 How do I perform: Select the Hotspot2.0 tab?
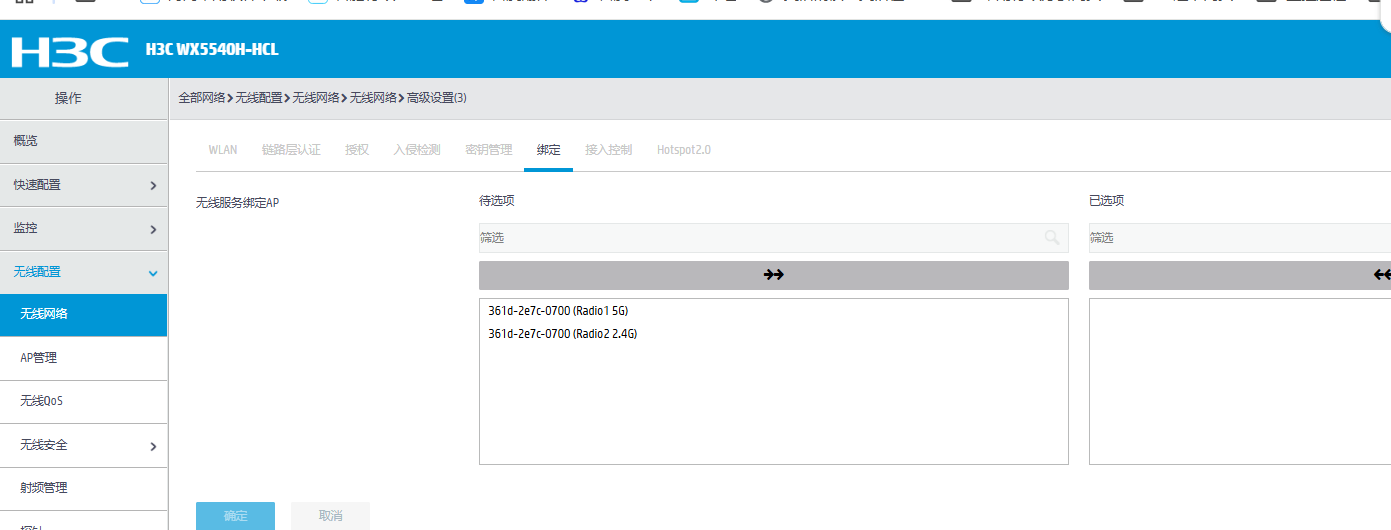click(683, 150)
